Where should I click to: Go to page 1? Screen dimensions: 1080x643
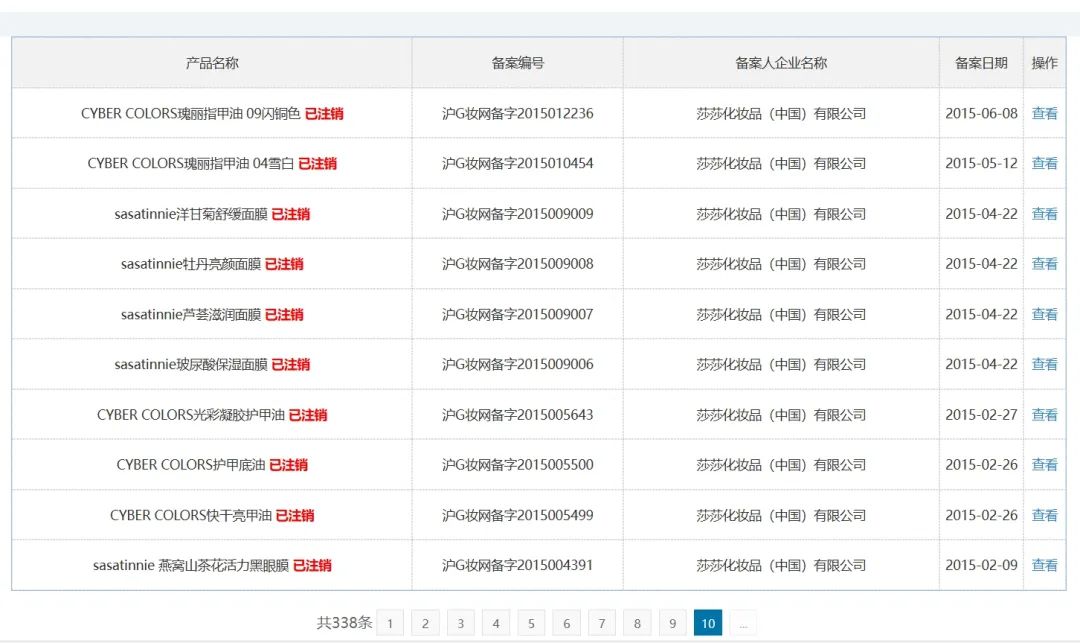pos(390,623)
